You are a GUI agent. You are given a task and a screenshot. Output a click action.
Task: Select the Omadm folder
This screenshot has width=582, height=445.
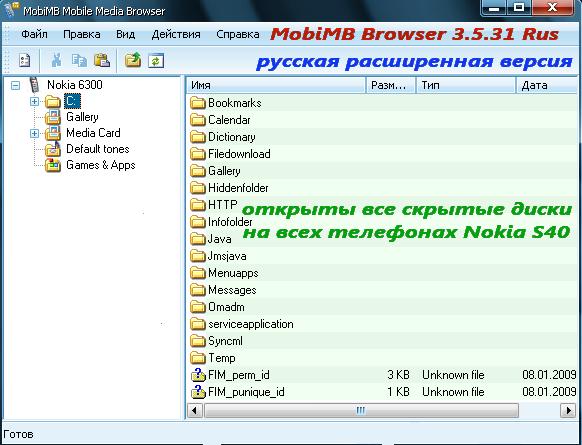pos(226,307)
